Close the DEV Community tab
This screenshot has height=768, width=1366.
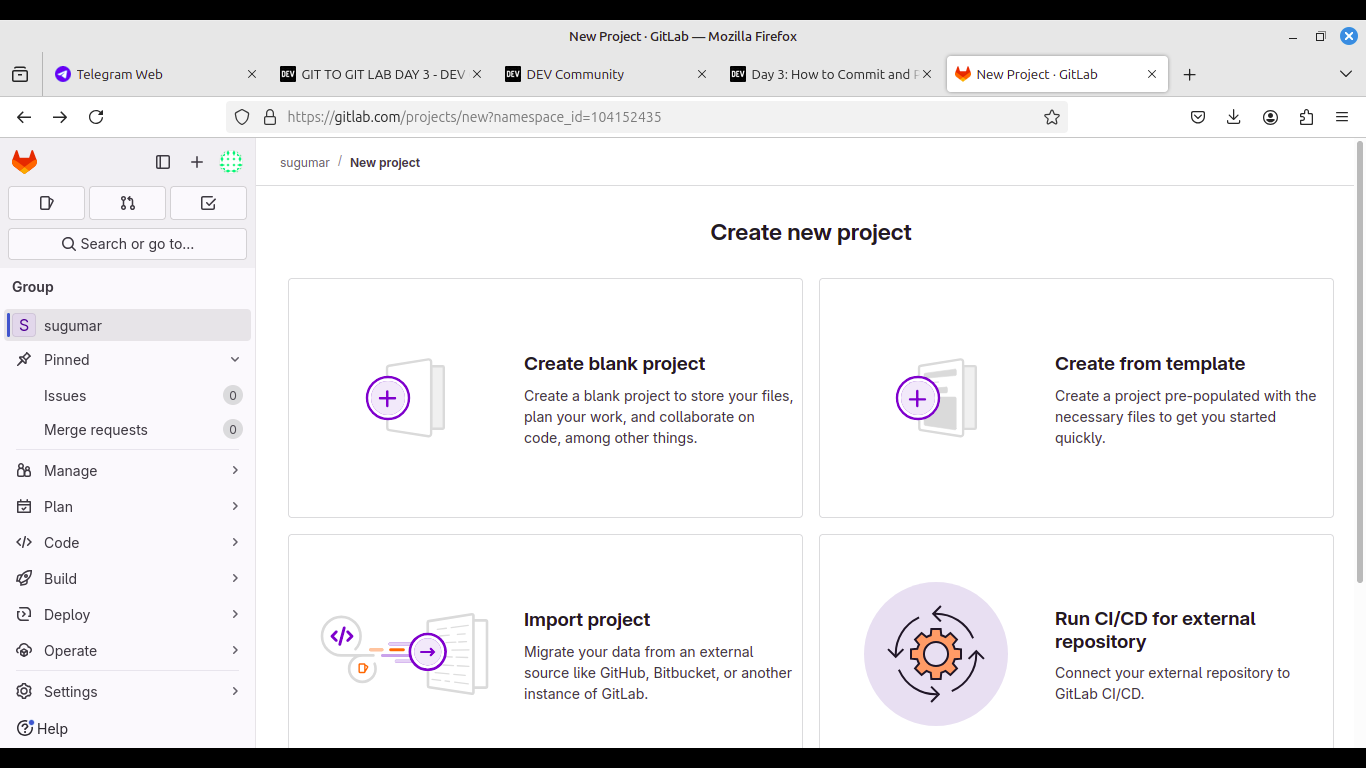[x=702, y=74]
